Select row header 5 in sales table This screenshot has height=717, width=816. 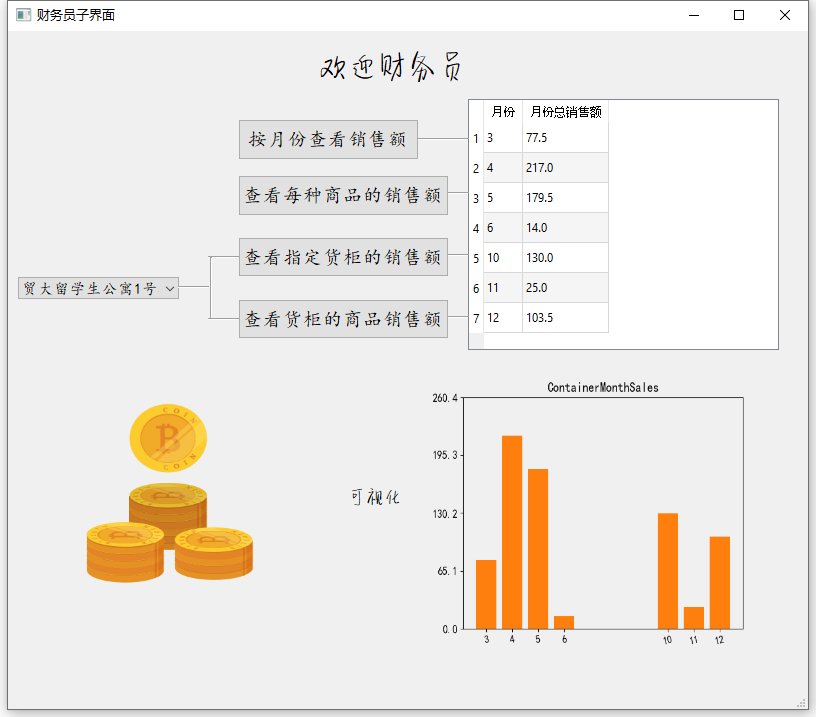click(x=476, y=258)
